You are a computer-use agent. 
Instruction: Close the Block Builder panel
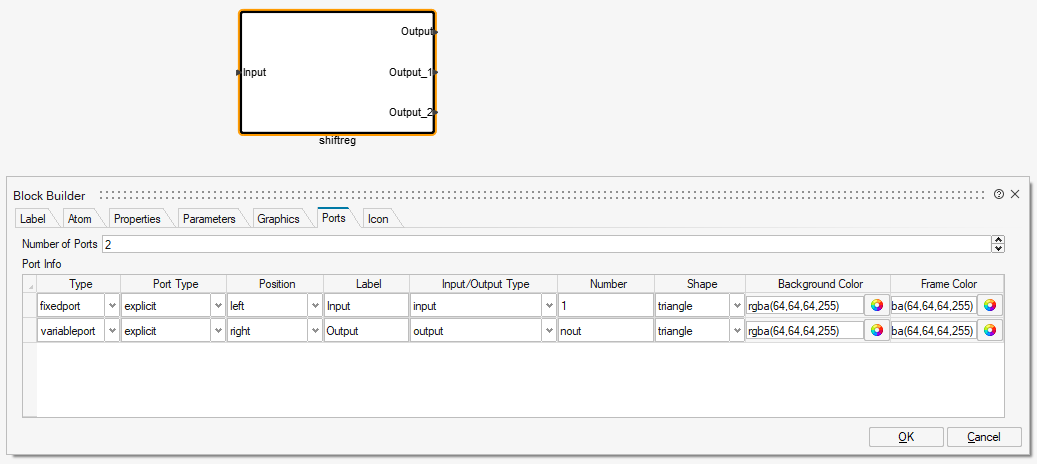(x=1015, y=195)
